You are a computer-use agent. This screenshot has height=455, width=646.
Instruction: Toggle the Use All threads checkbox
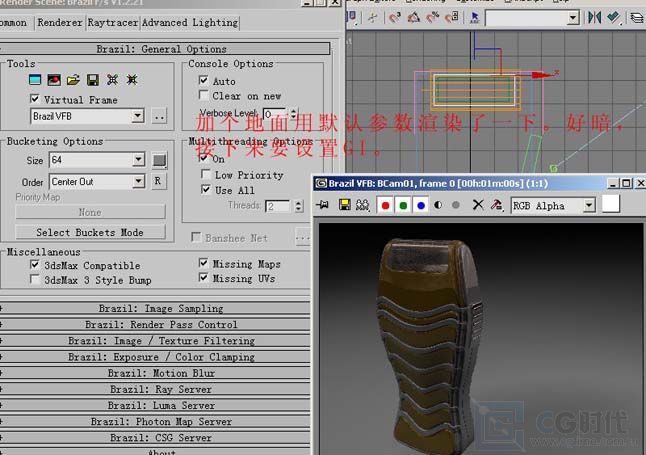[x=206, y=190]
